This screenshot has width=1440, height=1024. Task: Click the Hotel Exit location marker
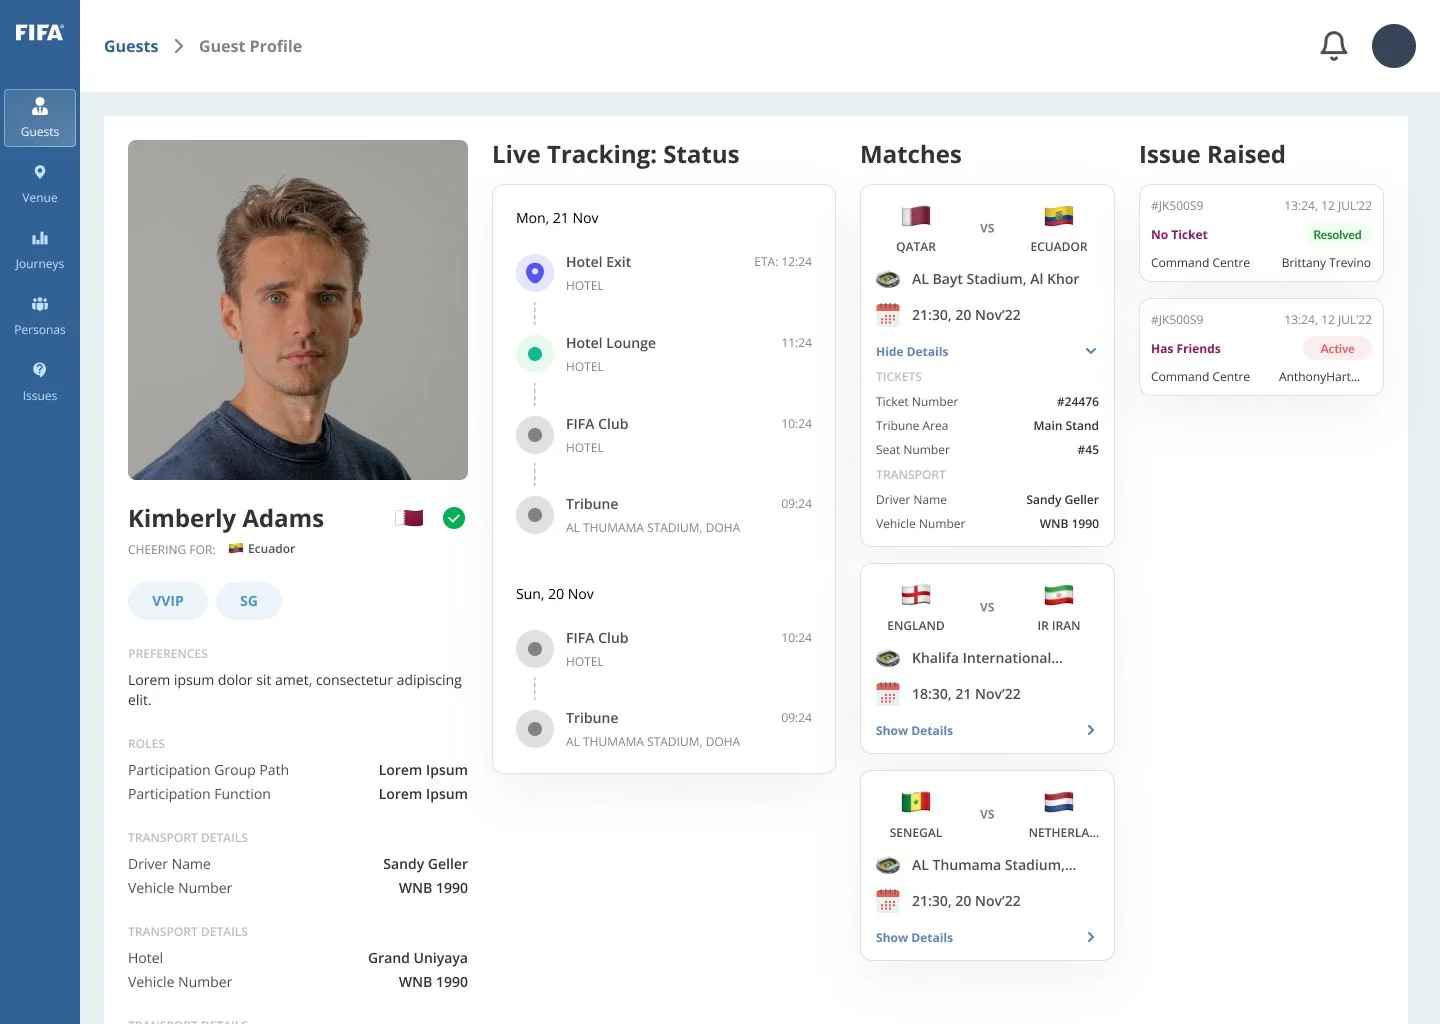point(535,272)
